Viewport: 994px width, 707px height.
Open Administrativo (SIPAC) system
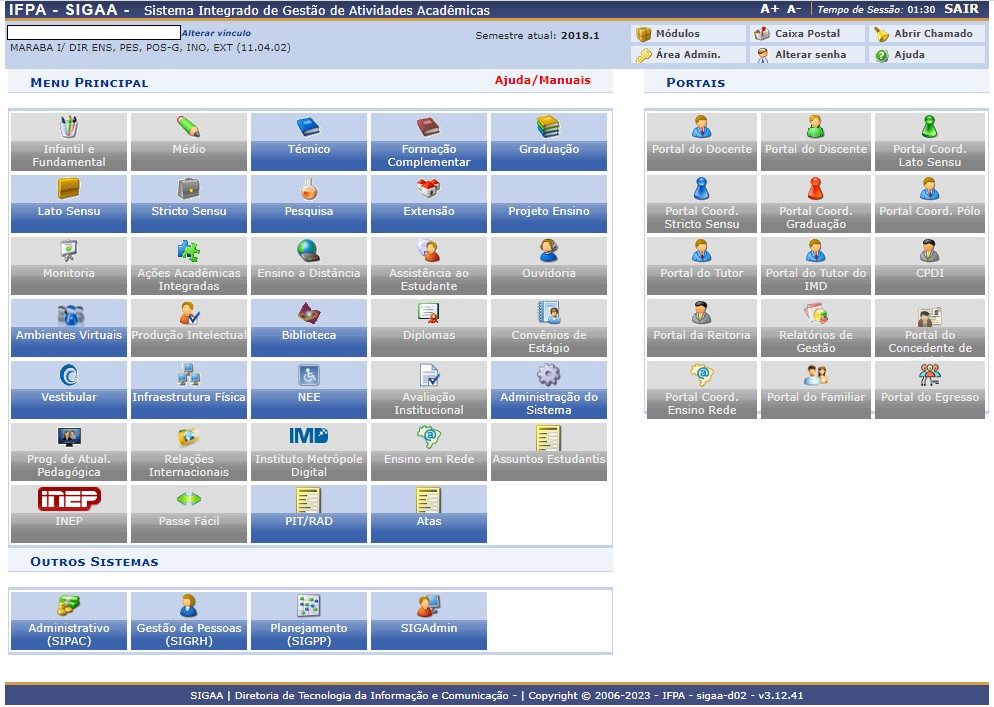point(68,621)
